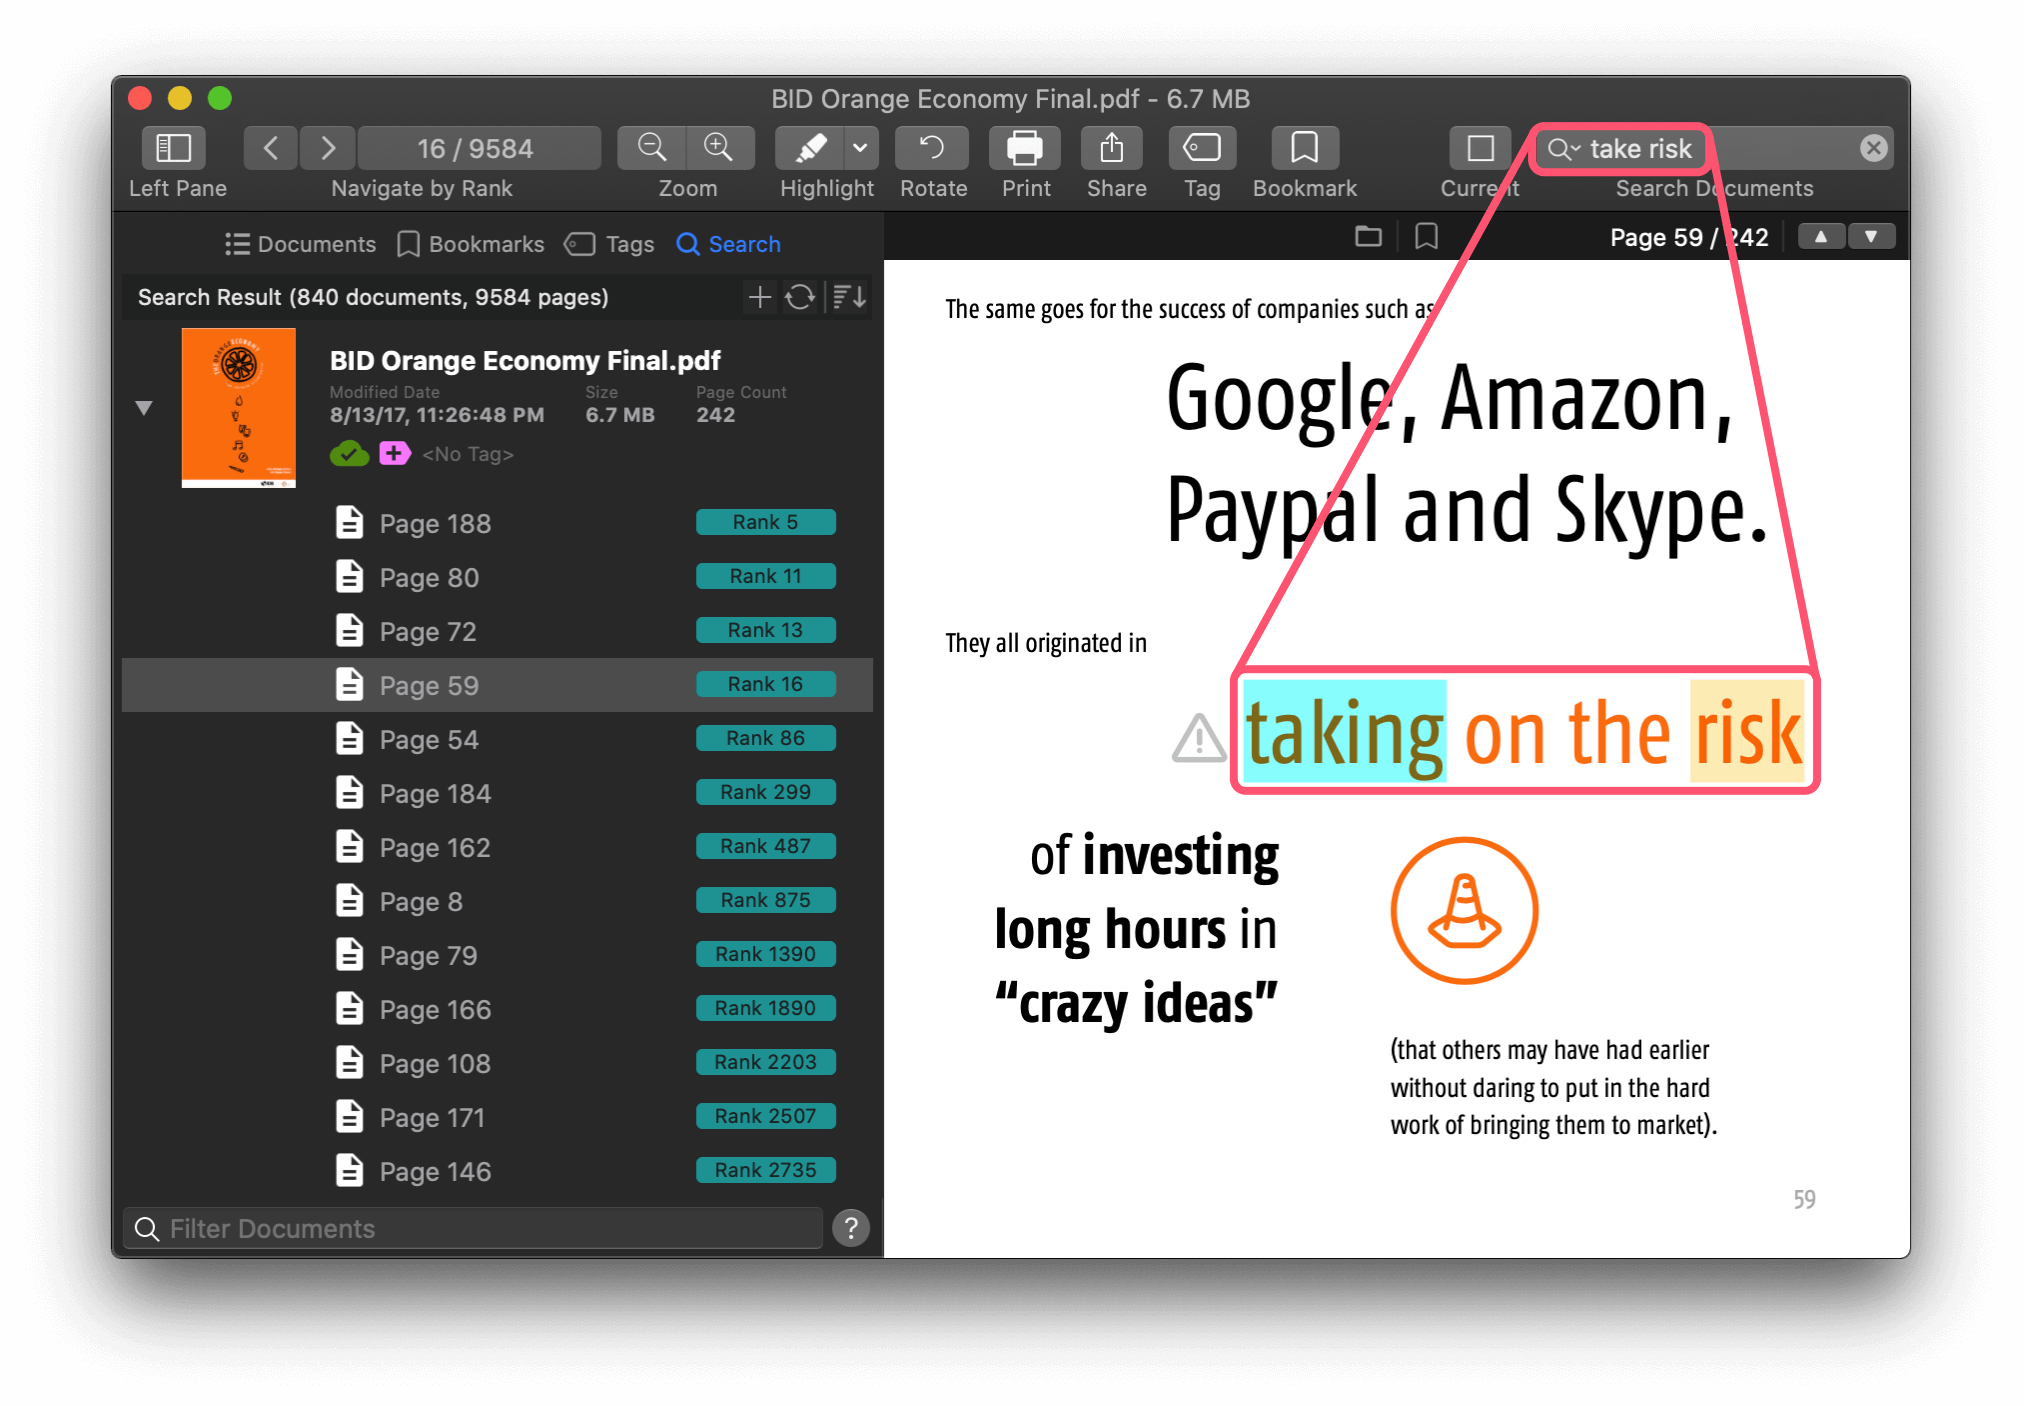This screenshot has height=1406, width=2024.
Task: Clear the take risk search query
Action: [1873, 147]
